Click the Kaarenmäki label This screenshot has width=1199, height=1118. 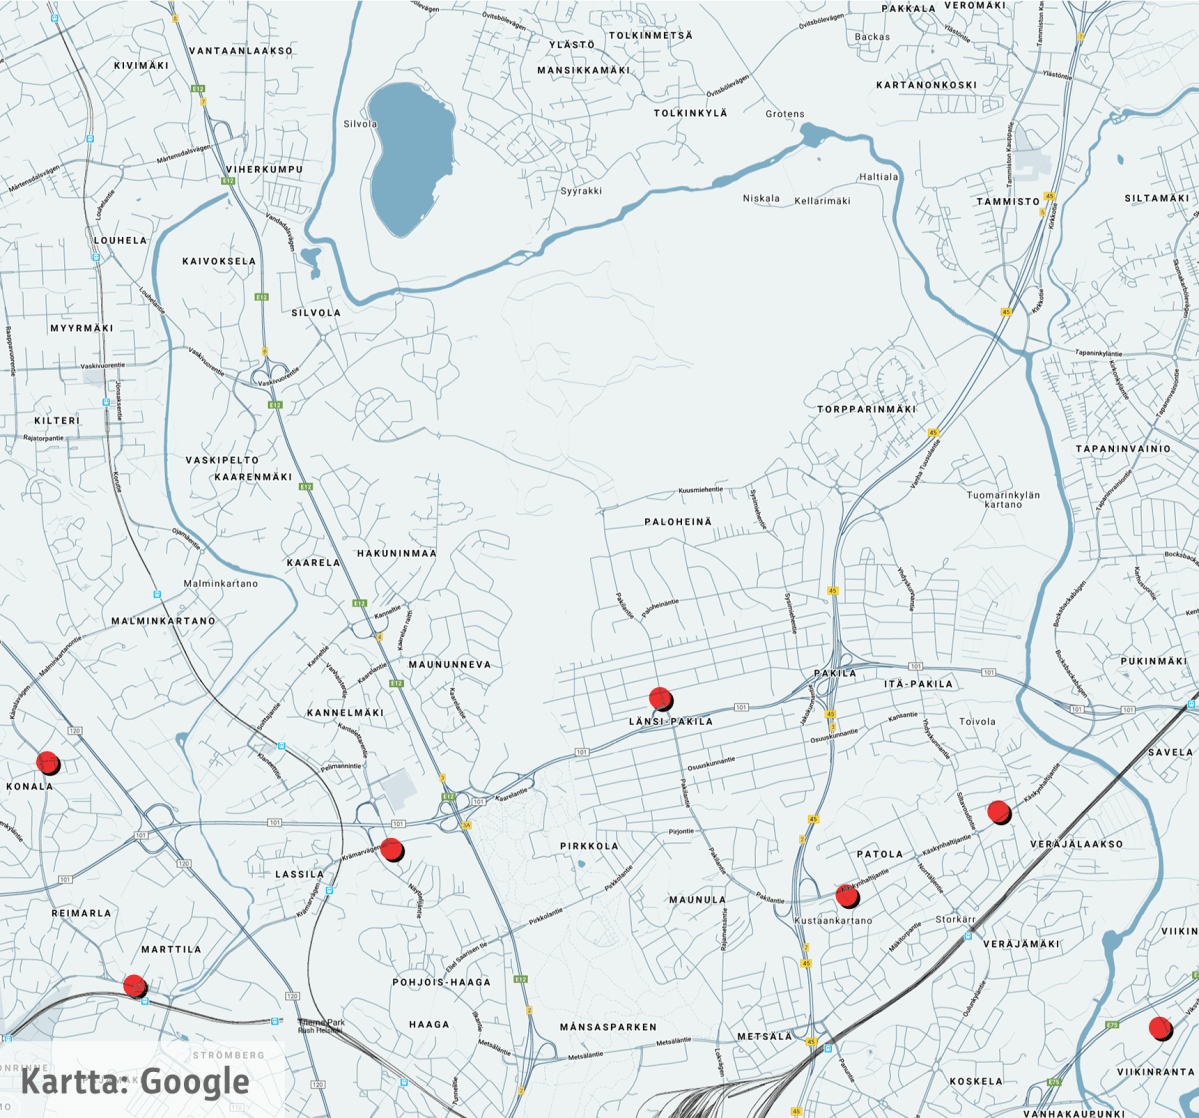[253, 476]
